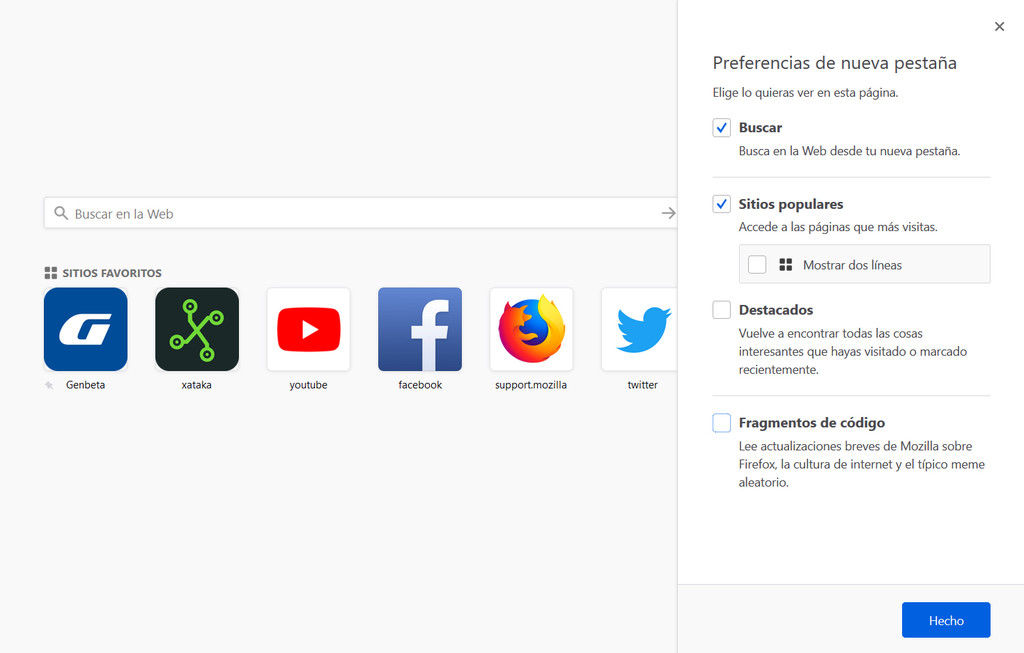1024x653 pixels.
Task: Click the Fragmentos de código label
Action: tap(812, 422)
